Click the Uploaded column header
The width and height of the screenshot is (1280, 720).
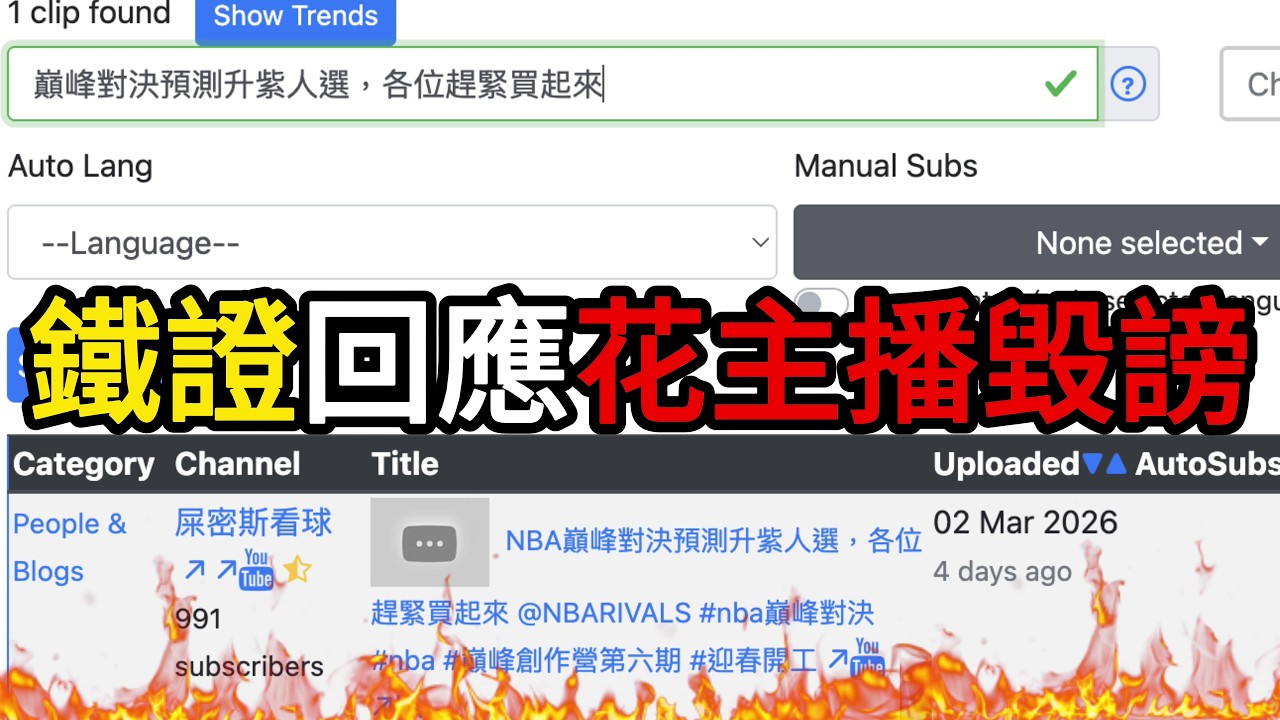(x=1006, y=464)
